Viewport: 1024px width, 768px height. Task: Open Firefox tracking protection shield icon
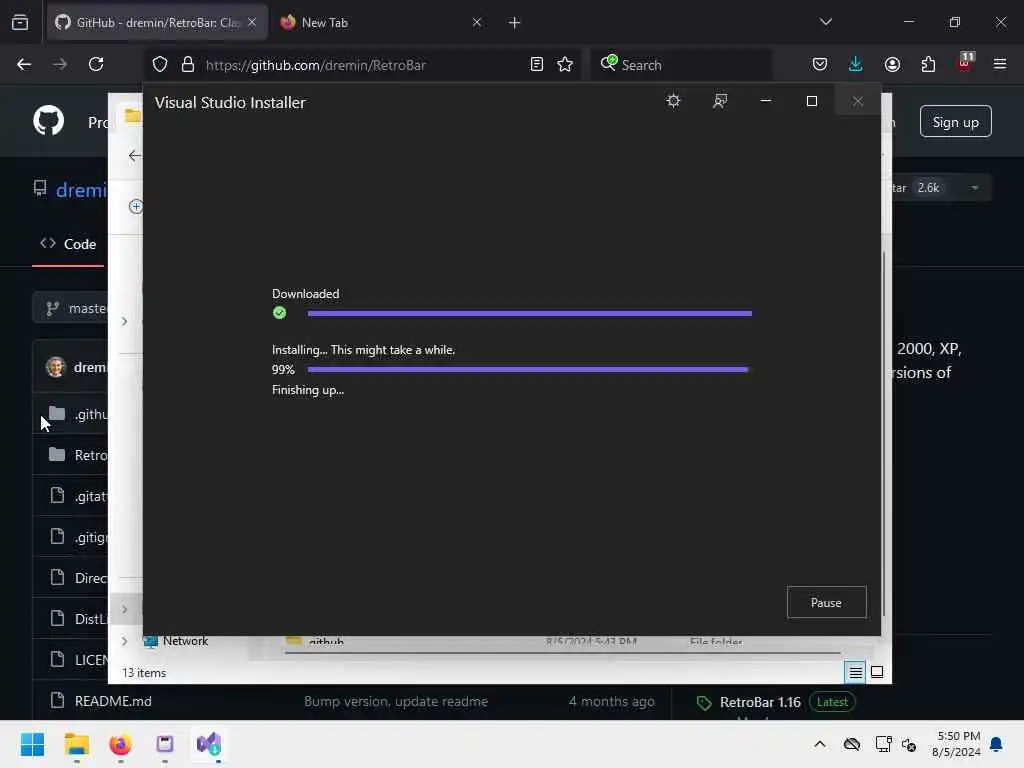[x=160, y=65]
